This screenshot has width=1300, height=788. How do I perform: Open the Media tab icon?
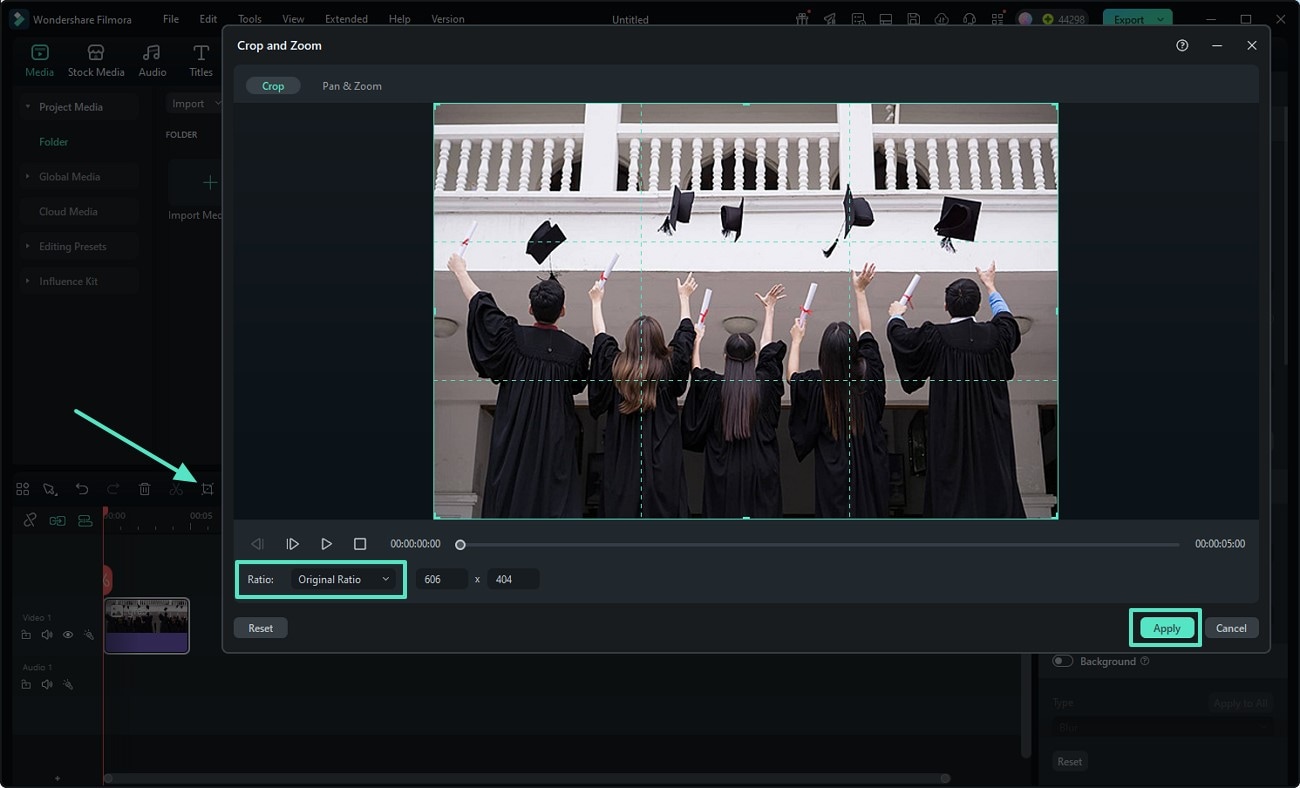pos(40,53)
